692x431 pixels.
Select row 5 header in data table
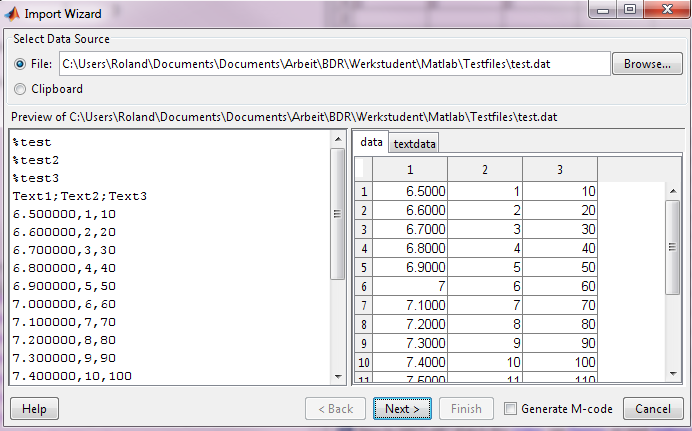pyautogui.click(x=364, y=267)
